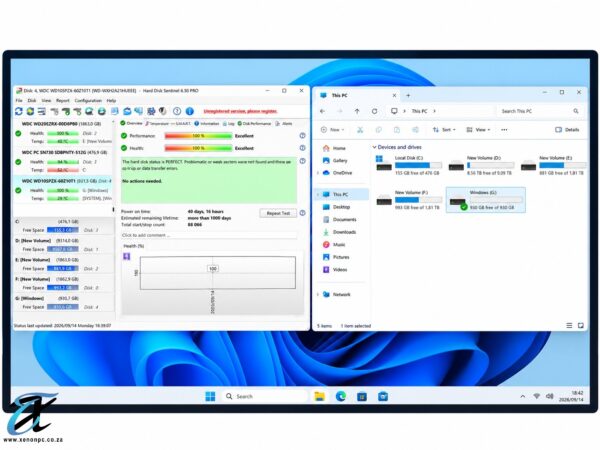Expand the Network node in Explorer sidebar
The image size is (600, 450).
[318, 294]
